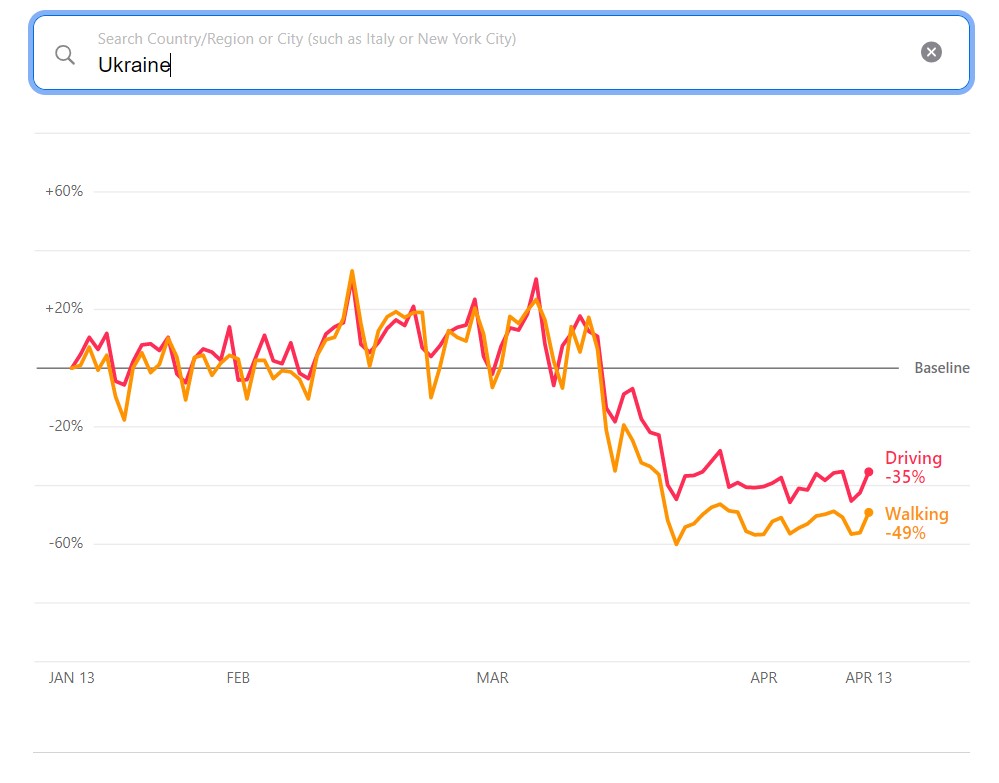Click into the Ukraine search field
The height and width of the screenshot is (783, 999).
500,66
